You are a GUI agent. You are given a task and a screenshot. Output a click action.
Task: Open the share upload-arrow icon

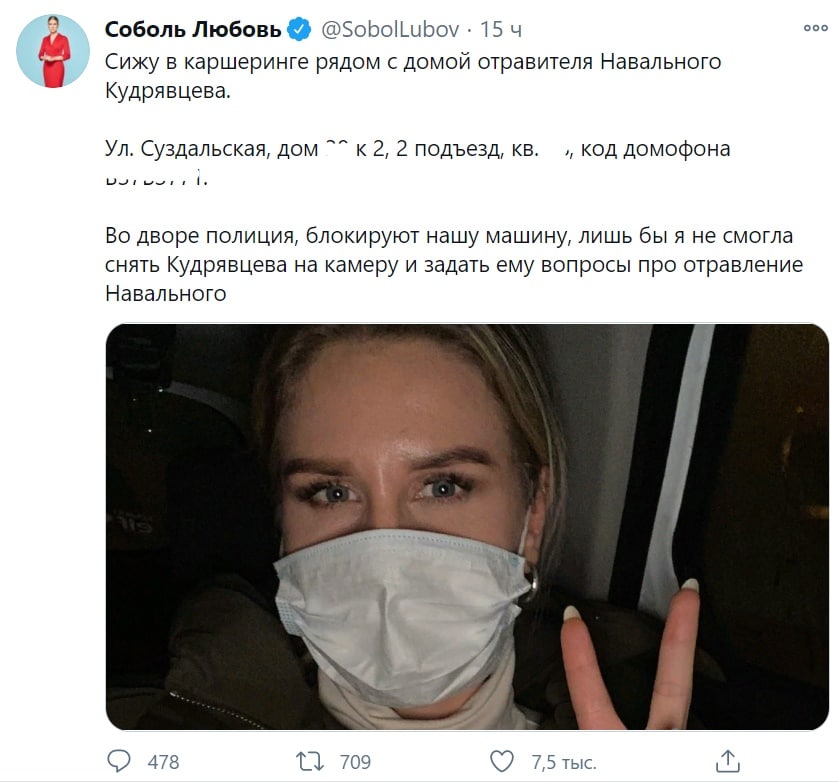point(728,761)
